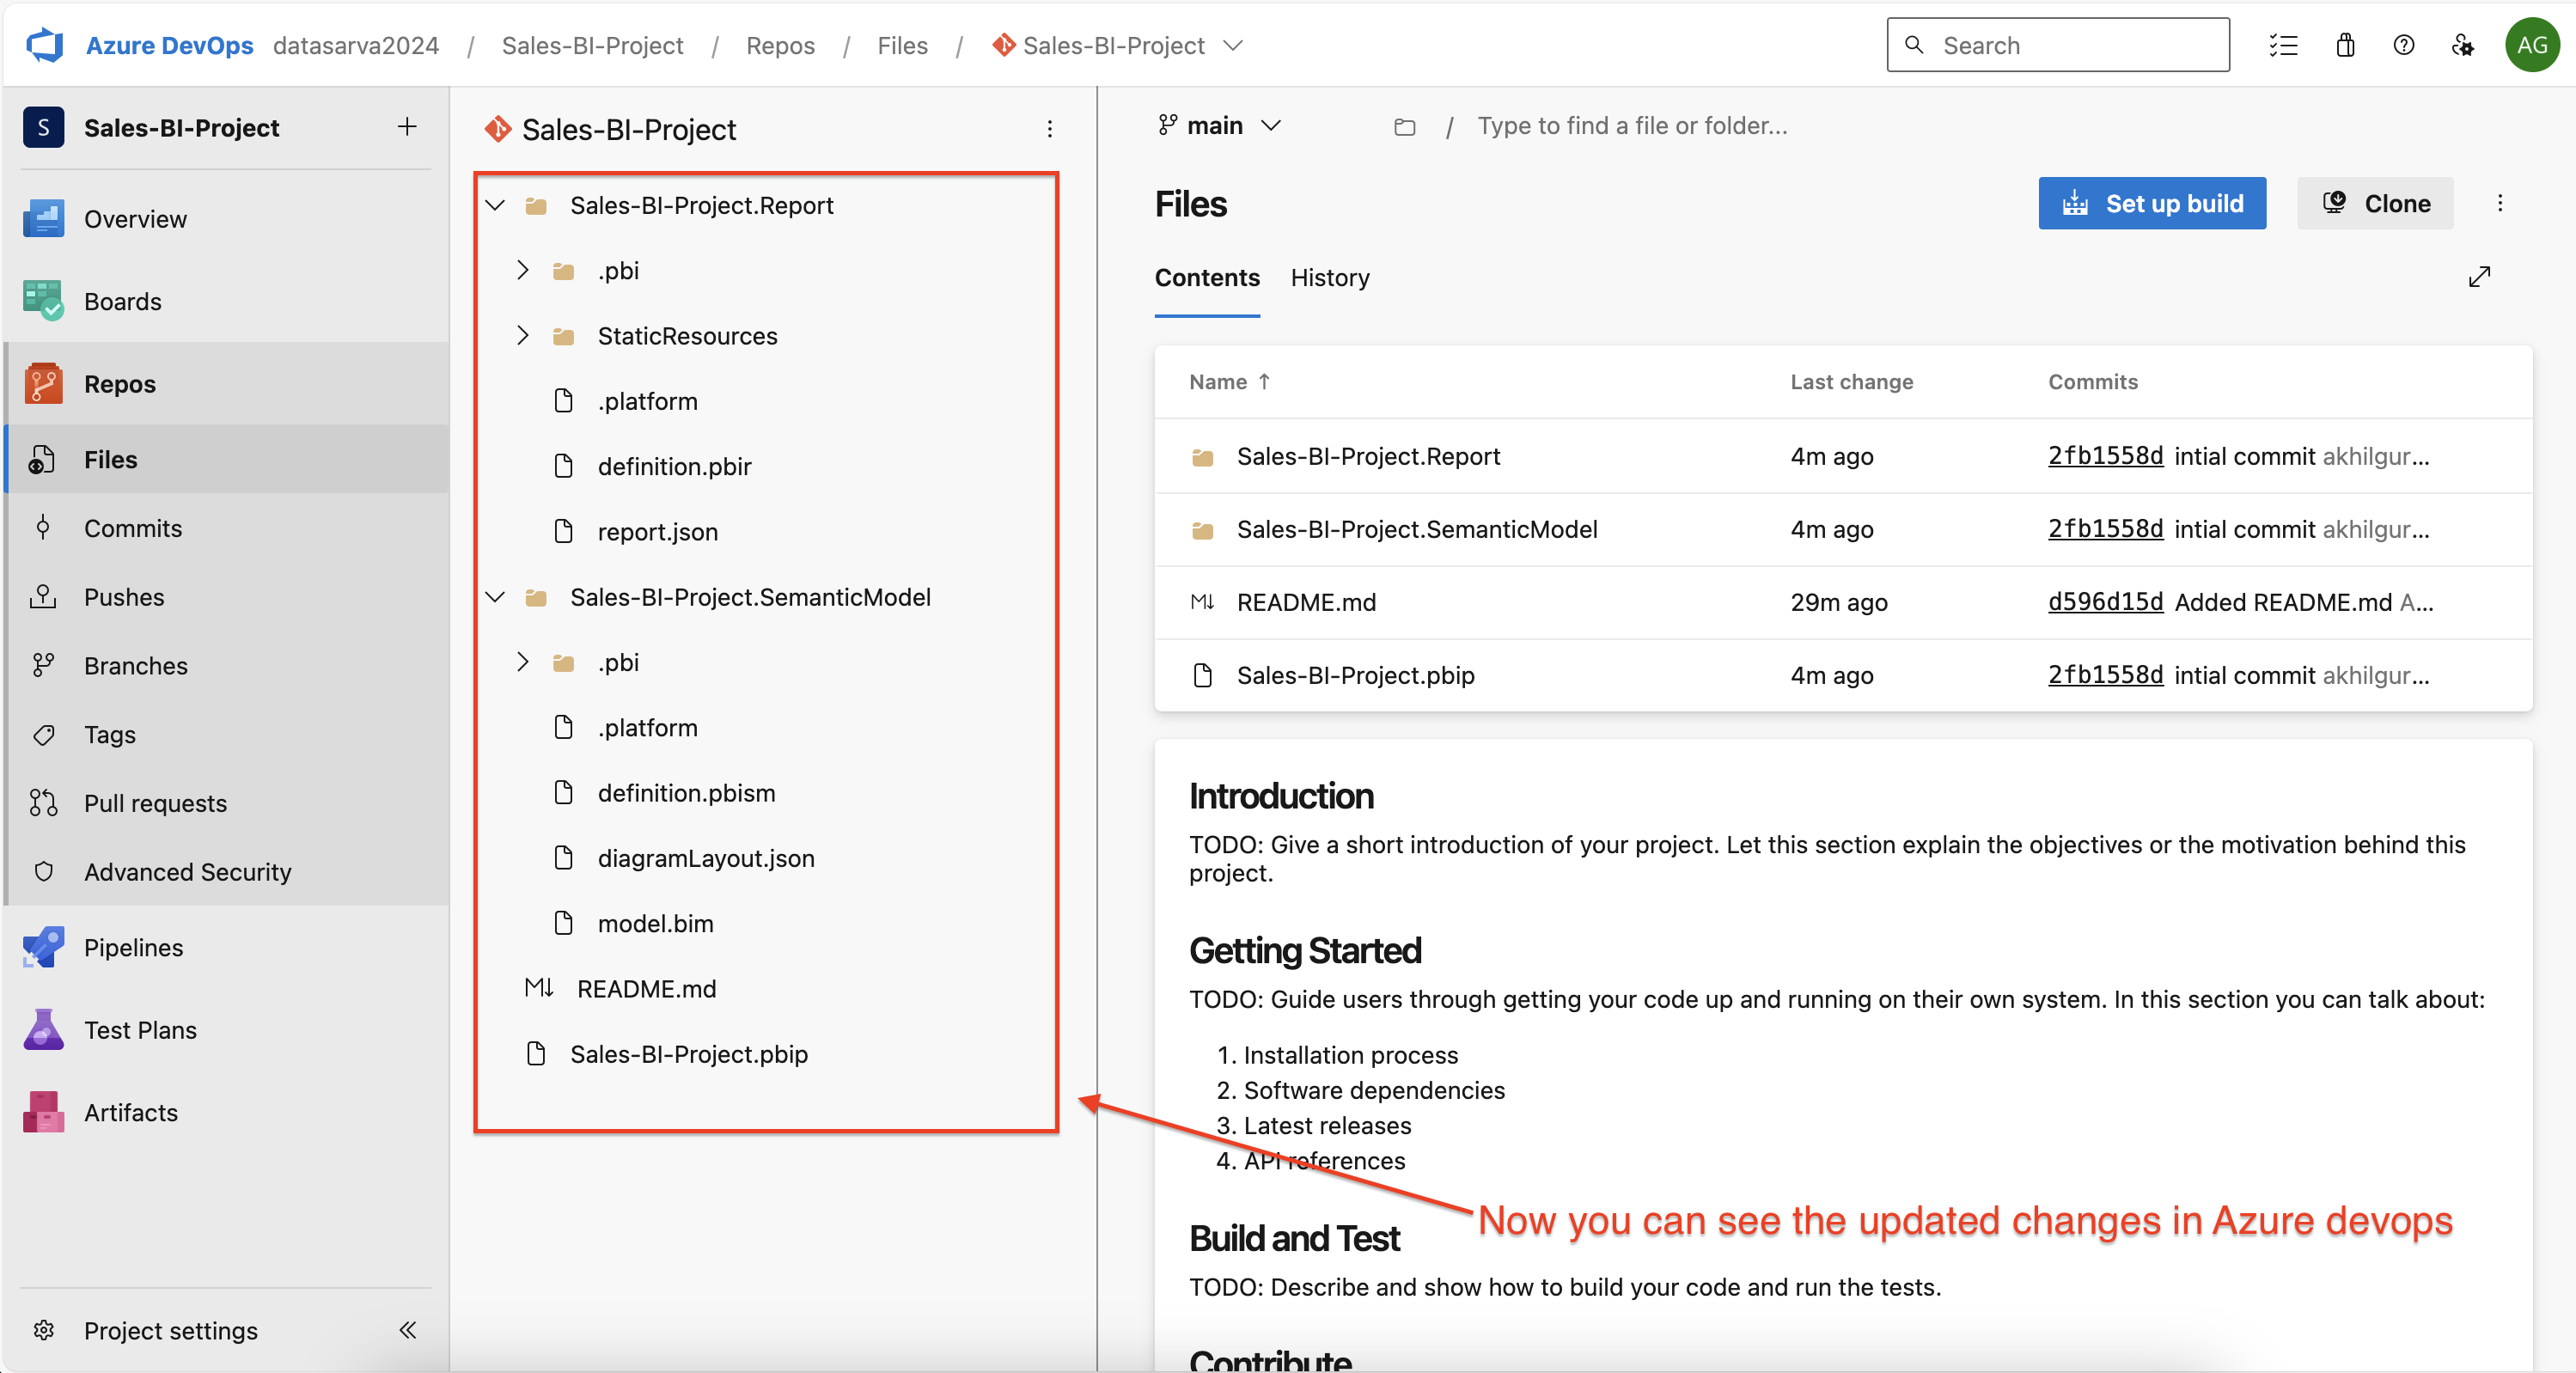Expand the StaticResources folder

click(x=523, y=336)
